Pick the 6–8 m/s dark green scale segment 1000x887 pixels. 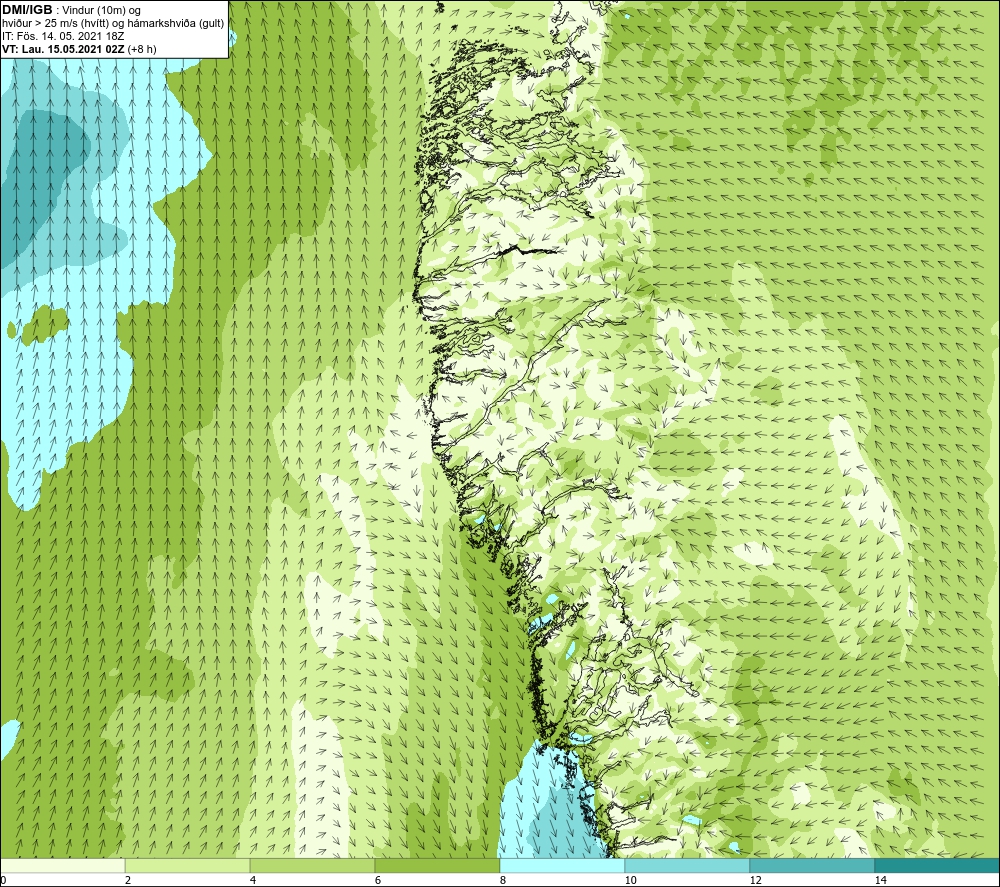tap(438, 866)
